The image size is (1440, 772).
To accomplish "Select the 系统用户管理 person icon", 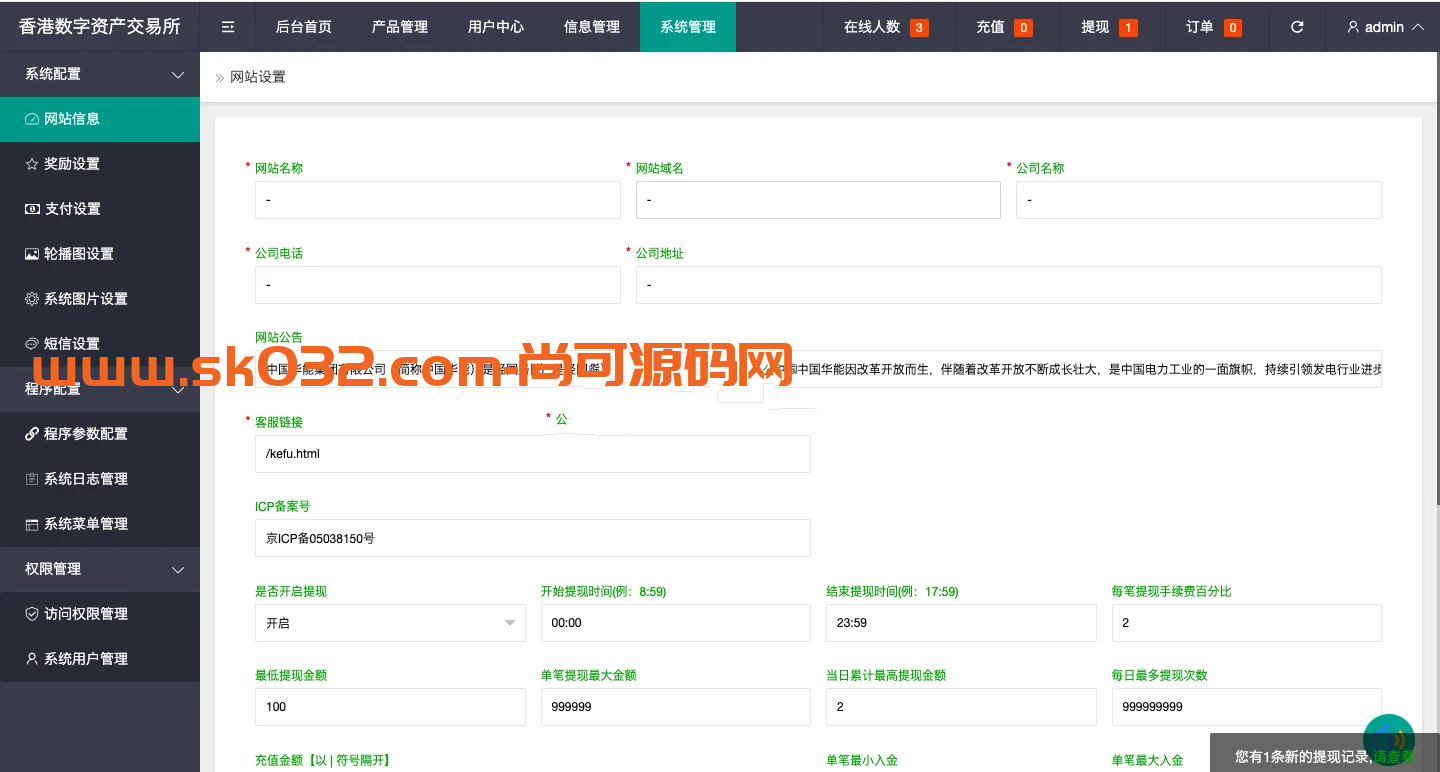I will click(x=32, y=659).
